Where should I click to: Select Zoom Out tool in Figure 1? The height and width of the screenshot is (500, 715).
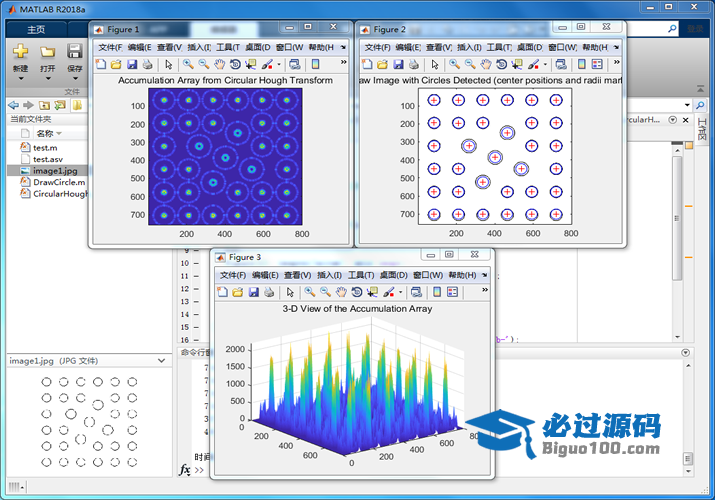point(203,64)
